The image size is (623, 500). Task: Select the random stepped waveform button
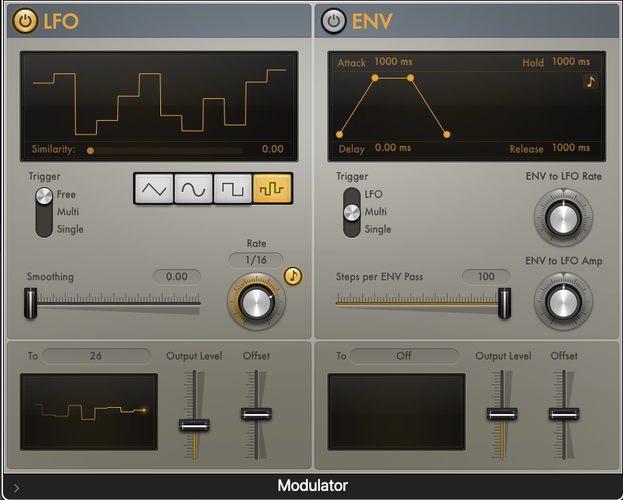[x=272, y=189]
